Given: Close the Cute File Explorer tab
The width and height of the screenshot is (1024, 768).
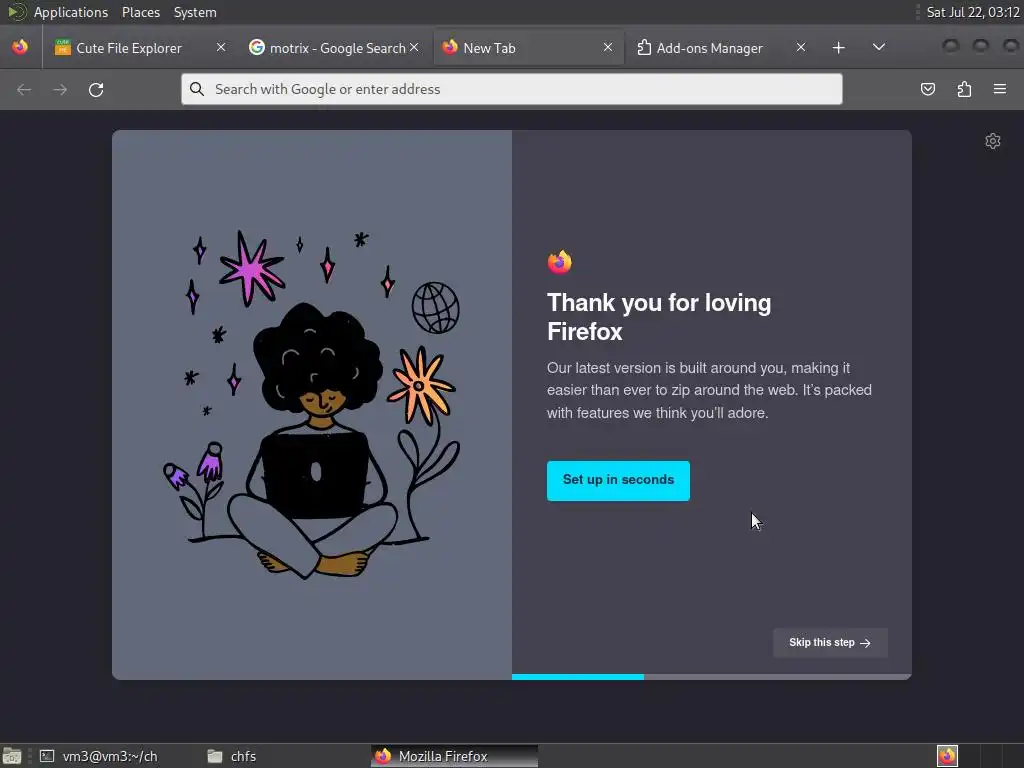Looking at the screenshot, I should [221, 47].
